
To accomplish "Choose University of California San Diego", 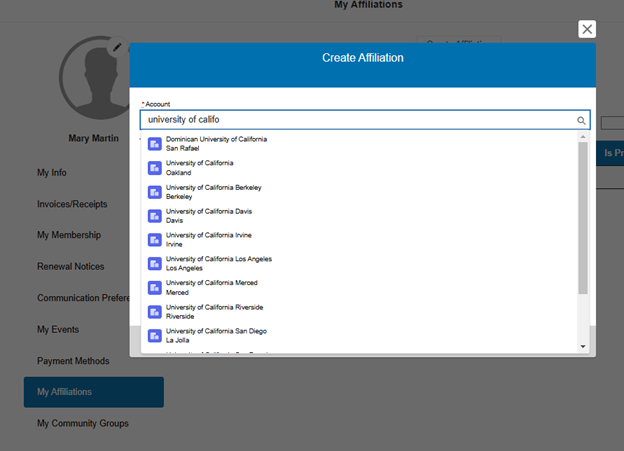I will point(359,336).
